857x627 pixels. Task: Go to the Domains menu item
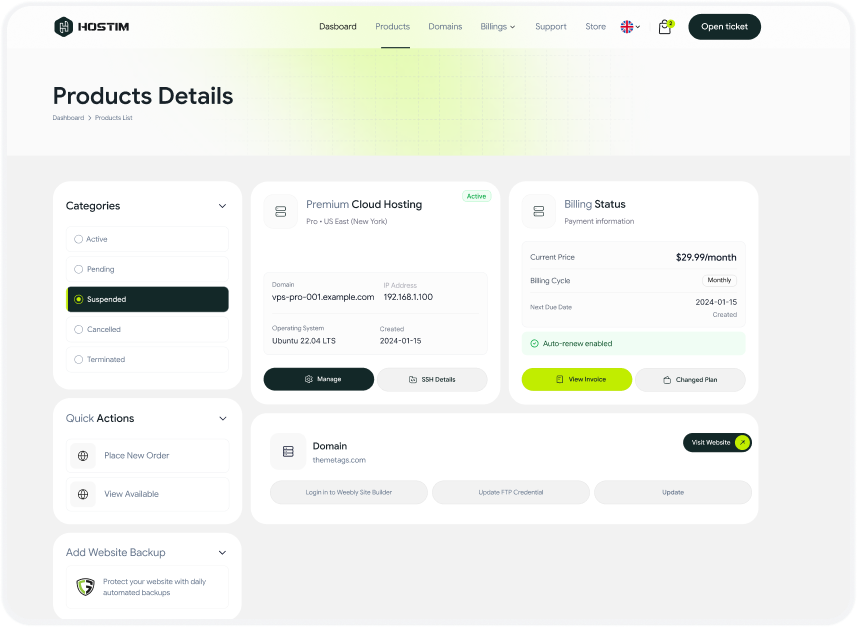tap(445, 27)
